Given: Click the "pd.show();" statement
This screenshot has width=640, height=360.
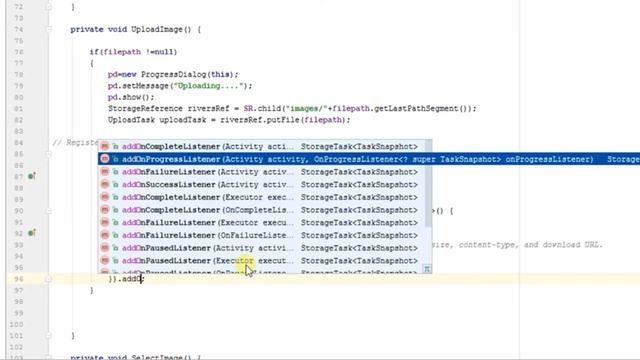Looking at the screenshot, I should (131, 97).
